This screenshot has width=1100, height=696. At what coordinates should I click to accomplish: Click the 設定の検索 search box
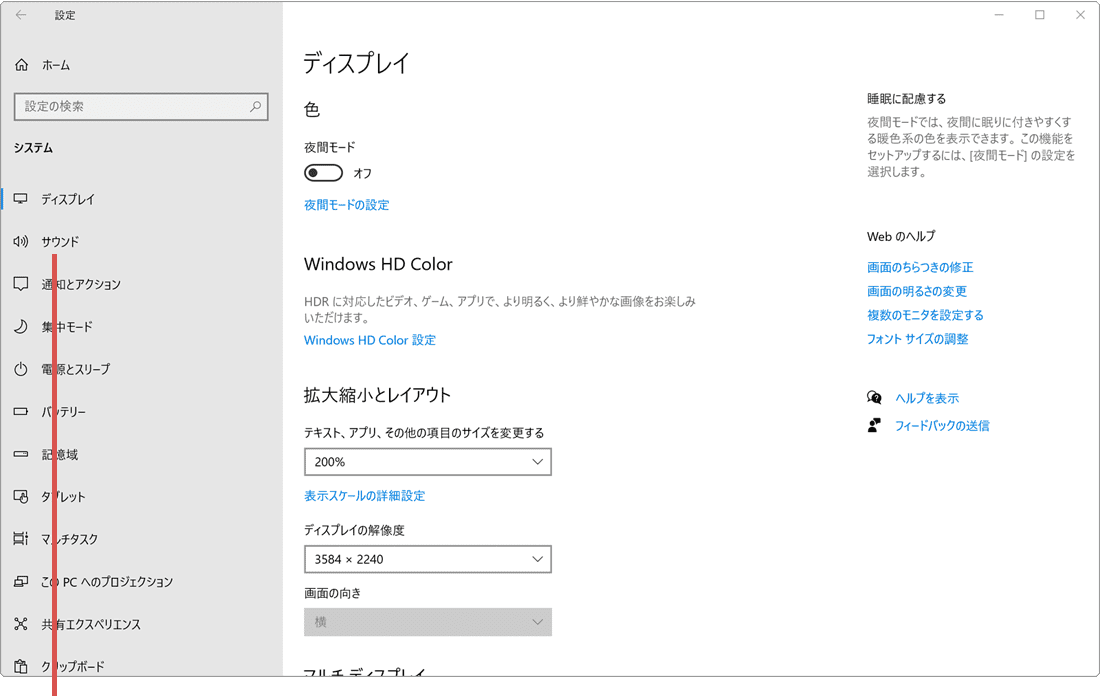(x=140, y=106)
